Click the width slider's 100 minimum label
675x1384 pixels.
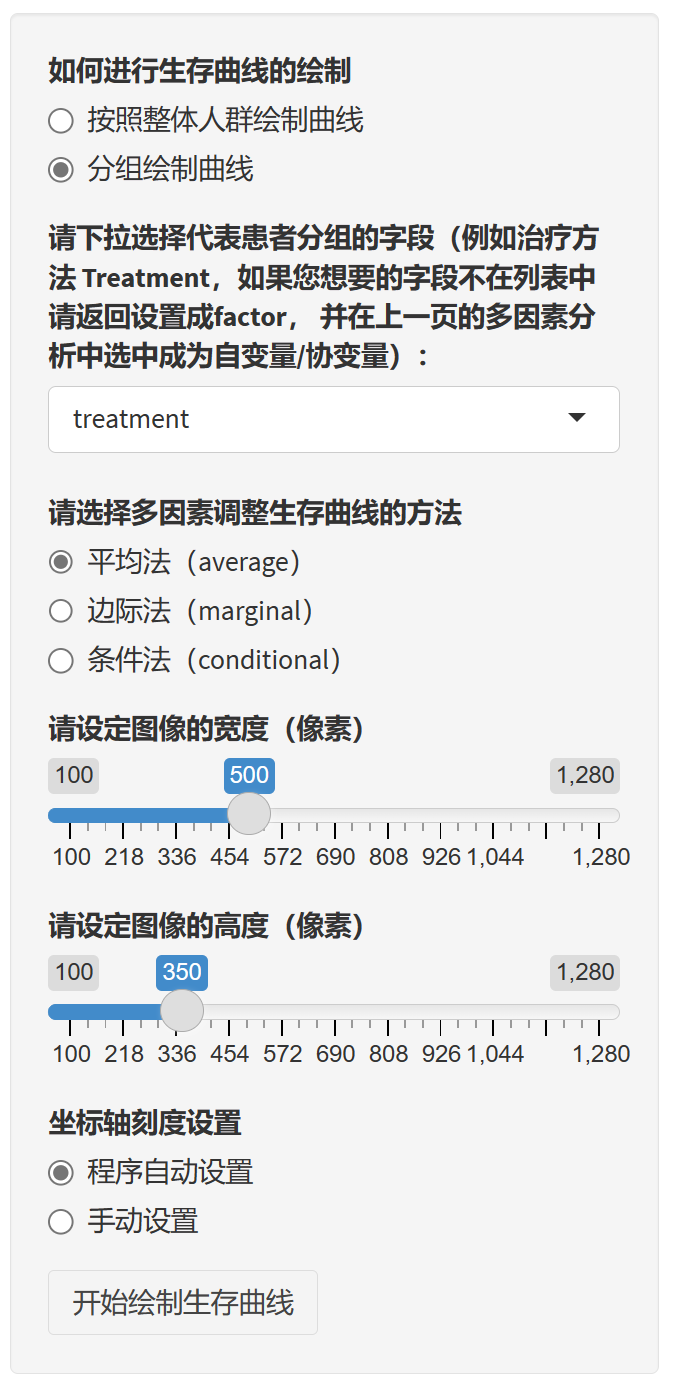point(74,776)
